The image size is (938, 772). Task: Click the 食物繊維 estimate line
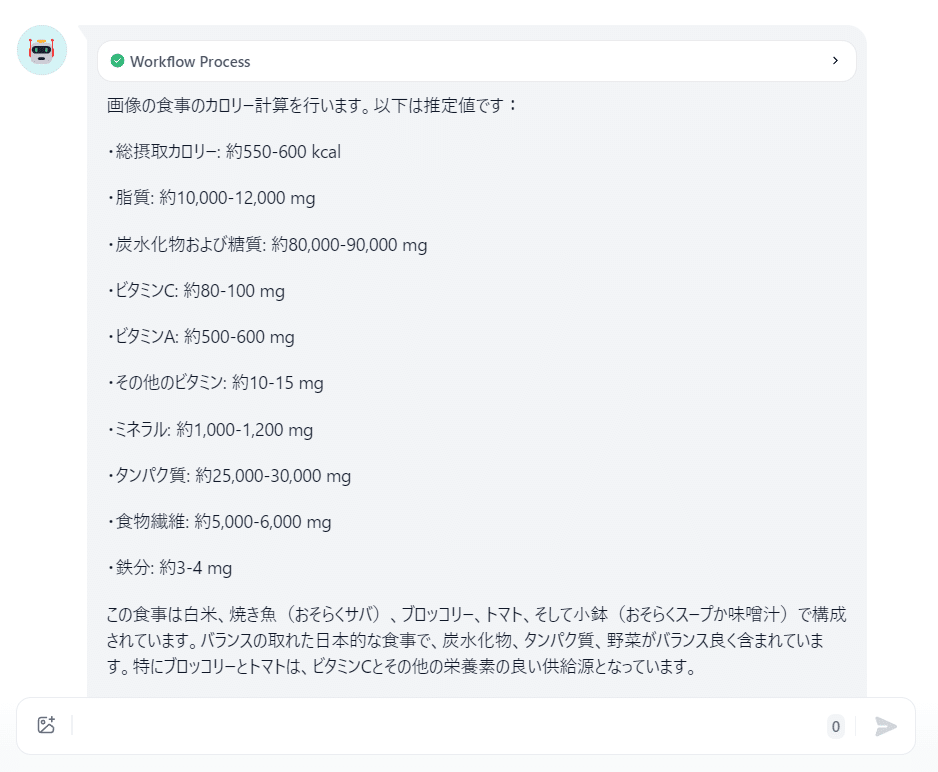[x=219, y=521]
